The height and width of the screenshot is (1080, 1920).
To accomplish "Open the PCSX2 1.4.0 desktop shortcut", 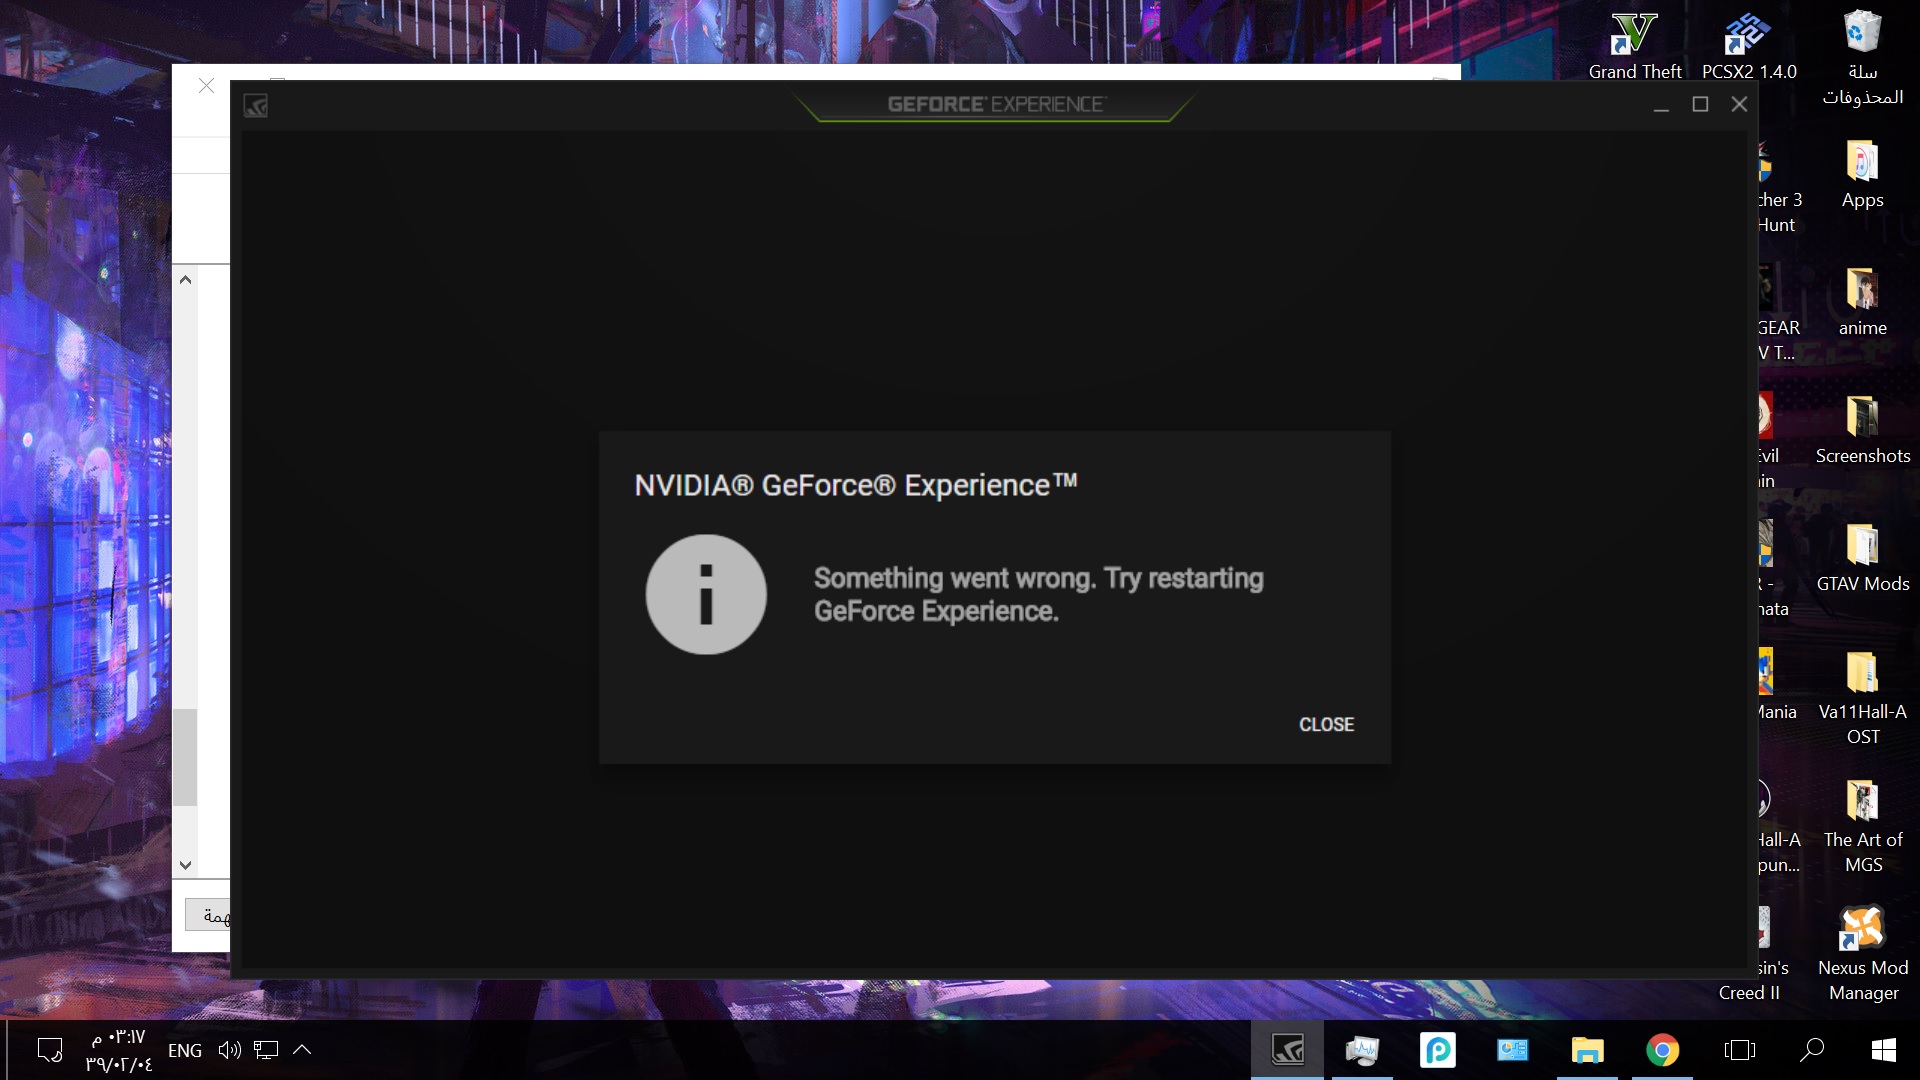I will click(x=1749, y=47).
